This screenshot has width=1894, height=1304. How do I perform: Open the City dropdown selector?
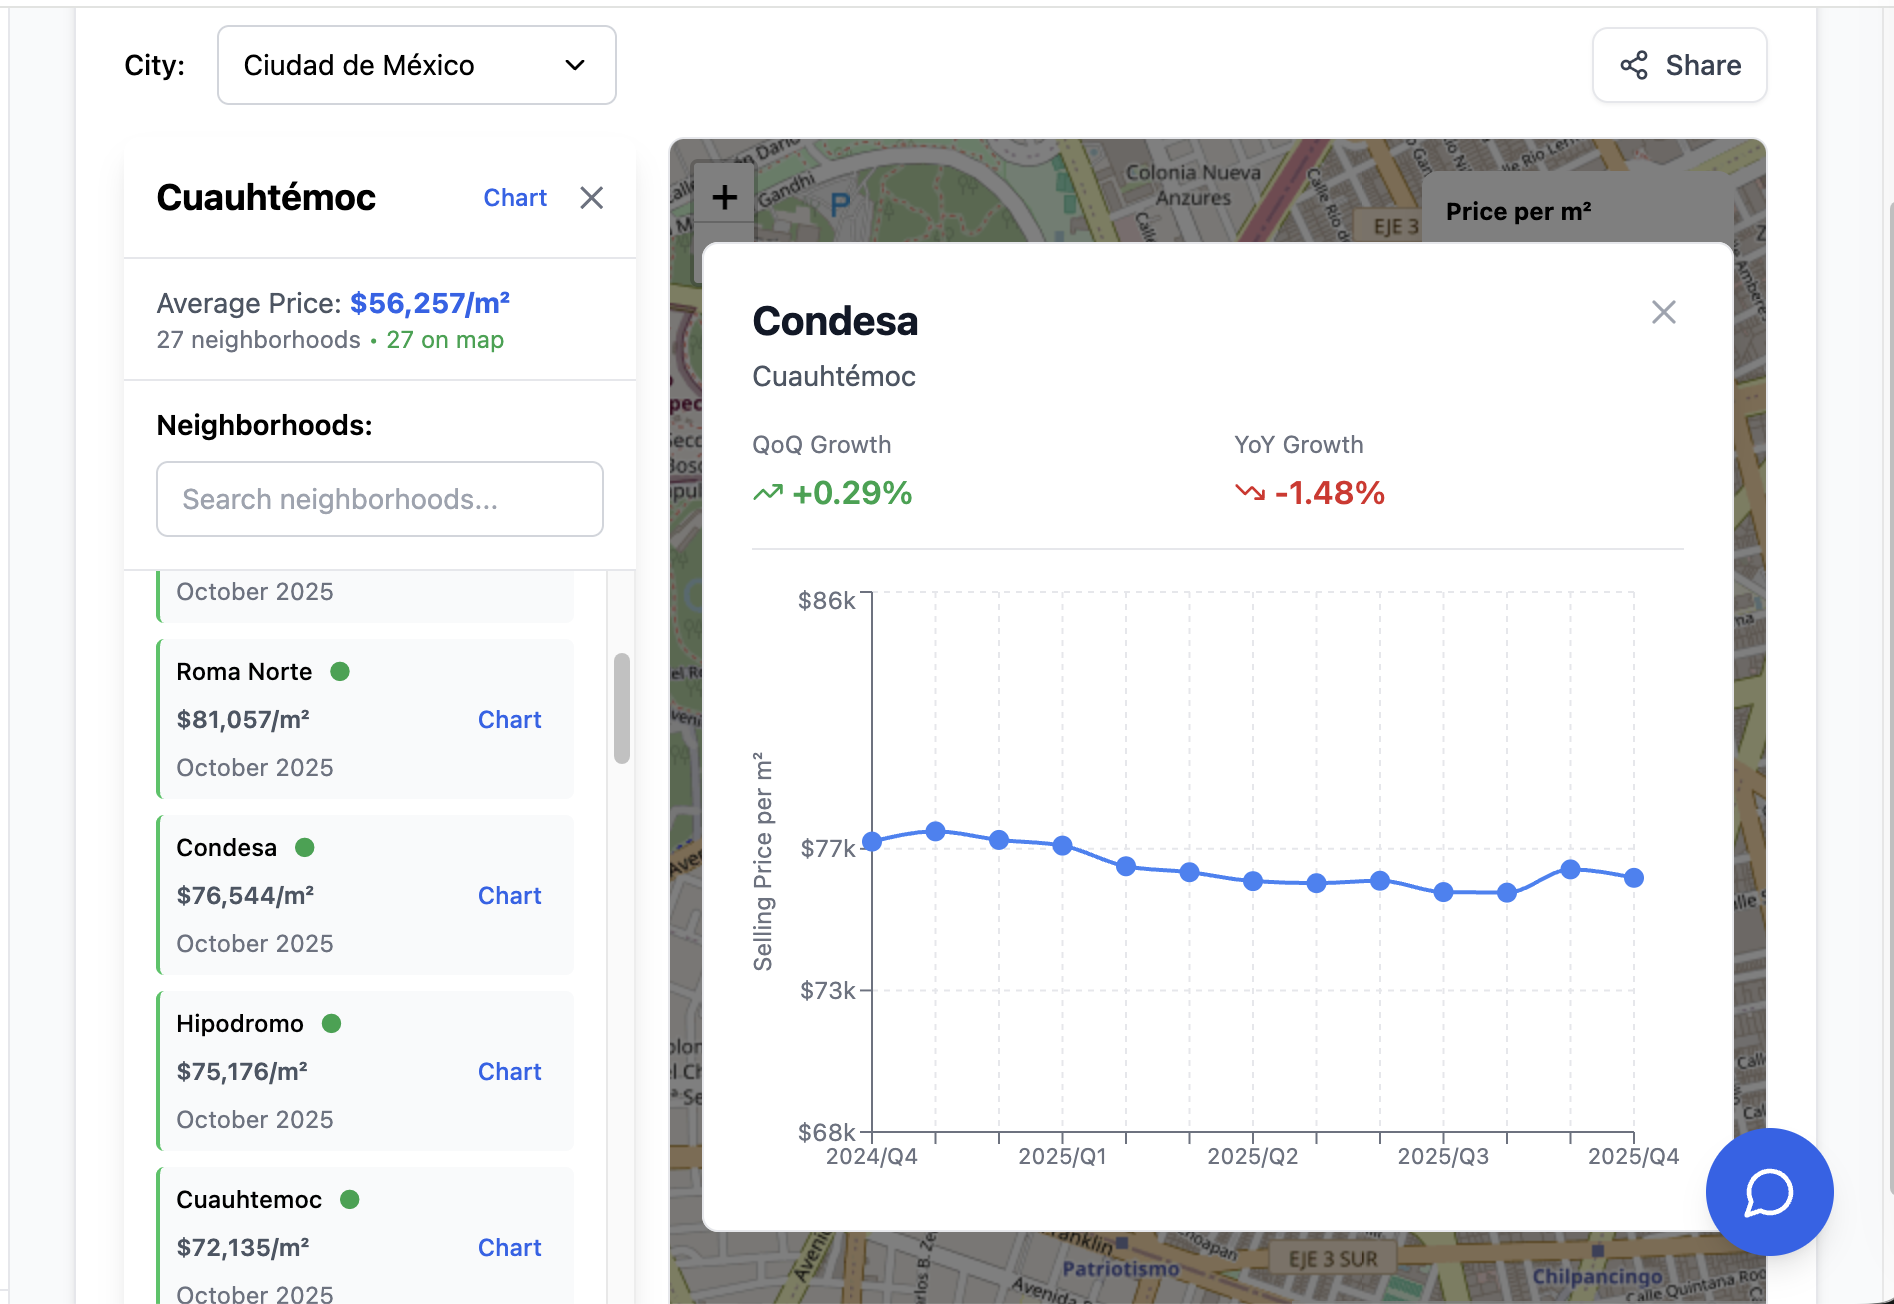pos(416,65)
